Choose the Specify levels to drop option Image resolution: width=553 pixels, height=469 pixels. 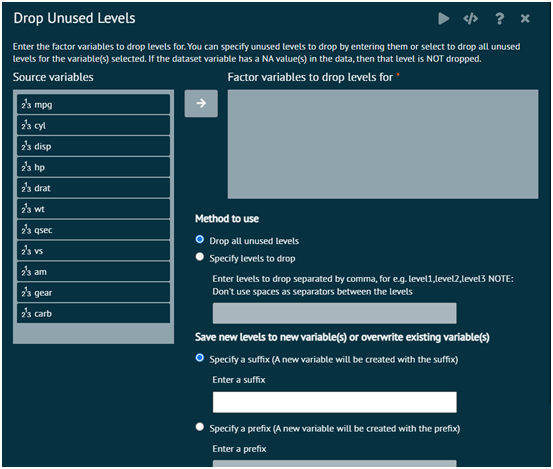tap(200, 257)
